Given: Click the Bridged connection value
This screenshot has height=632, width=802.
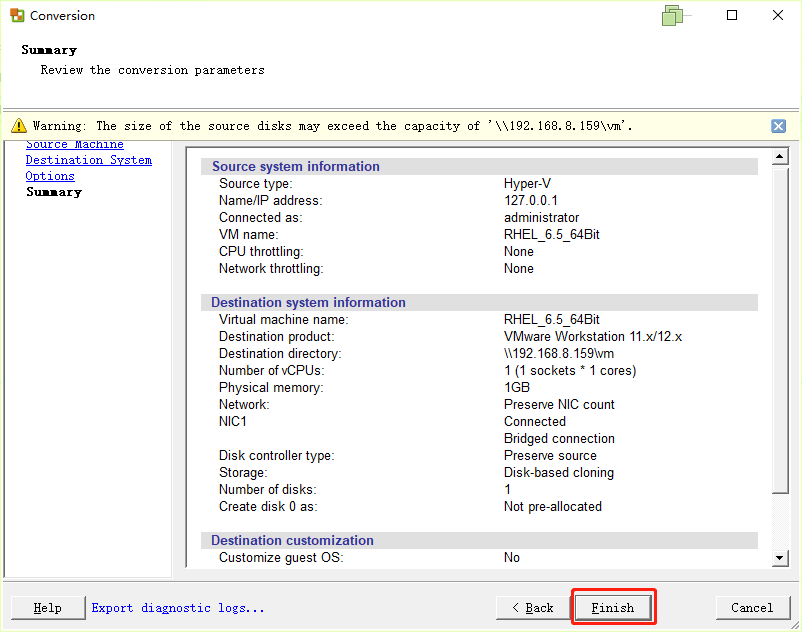Looking at the screenshot, I should 559,439.
